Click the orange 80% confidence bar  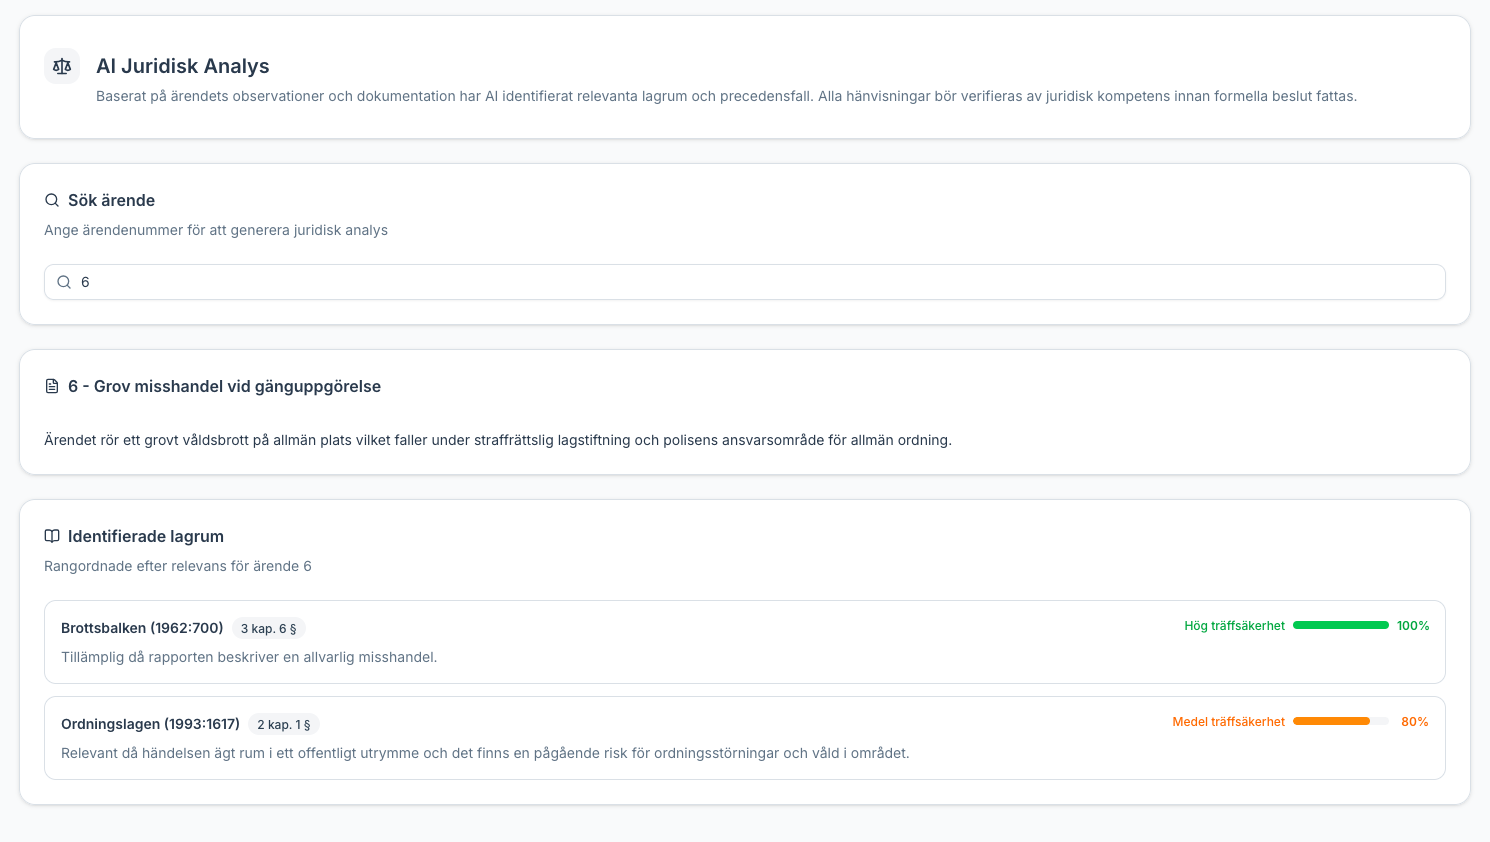point(1341,721)
